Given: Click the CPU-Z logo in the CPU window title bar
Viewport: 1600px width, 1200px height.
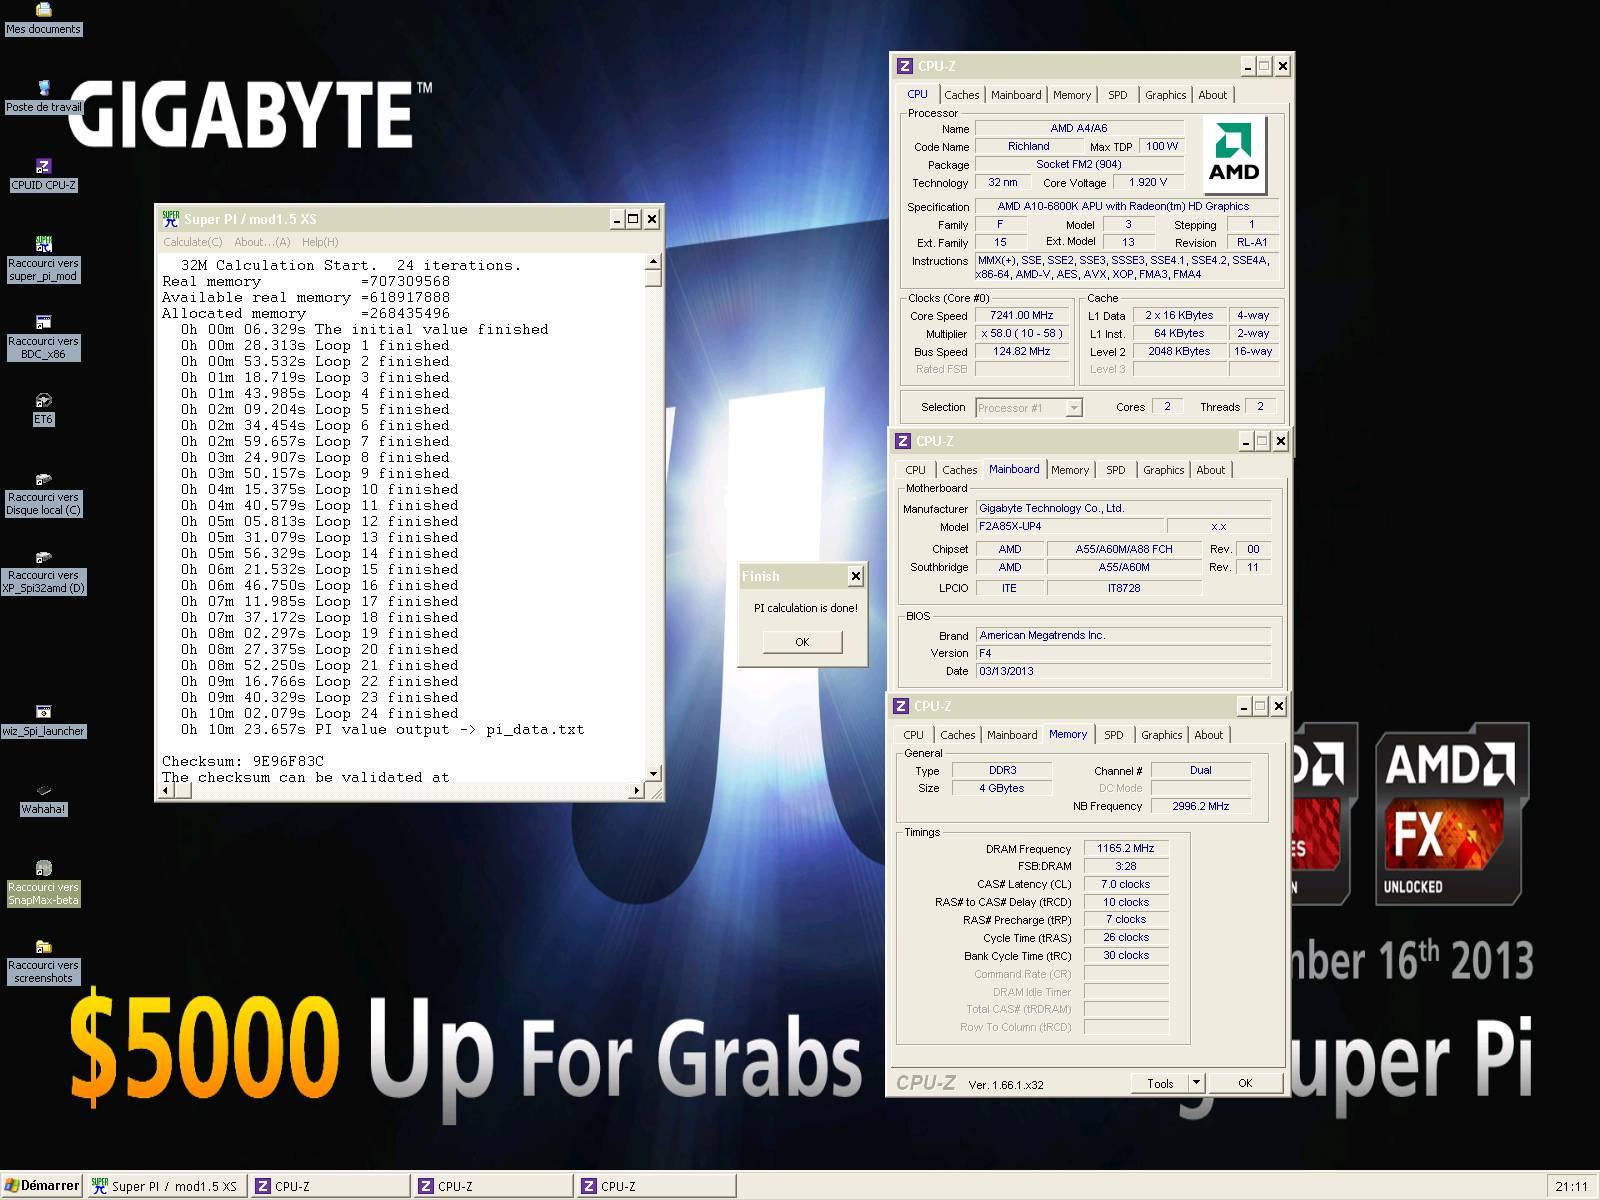Looking at the screenshot, I should point(904,66).
